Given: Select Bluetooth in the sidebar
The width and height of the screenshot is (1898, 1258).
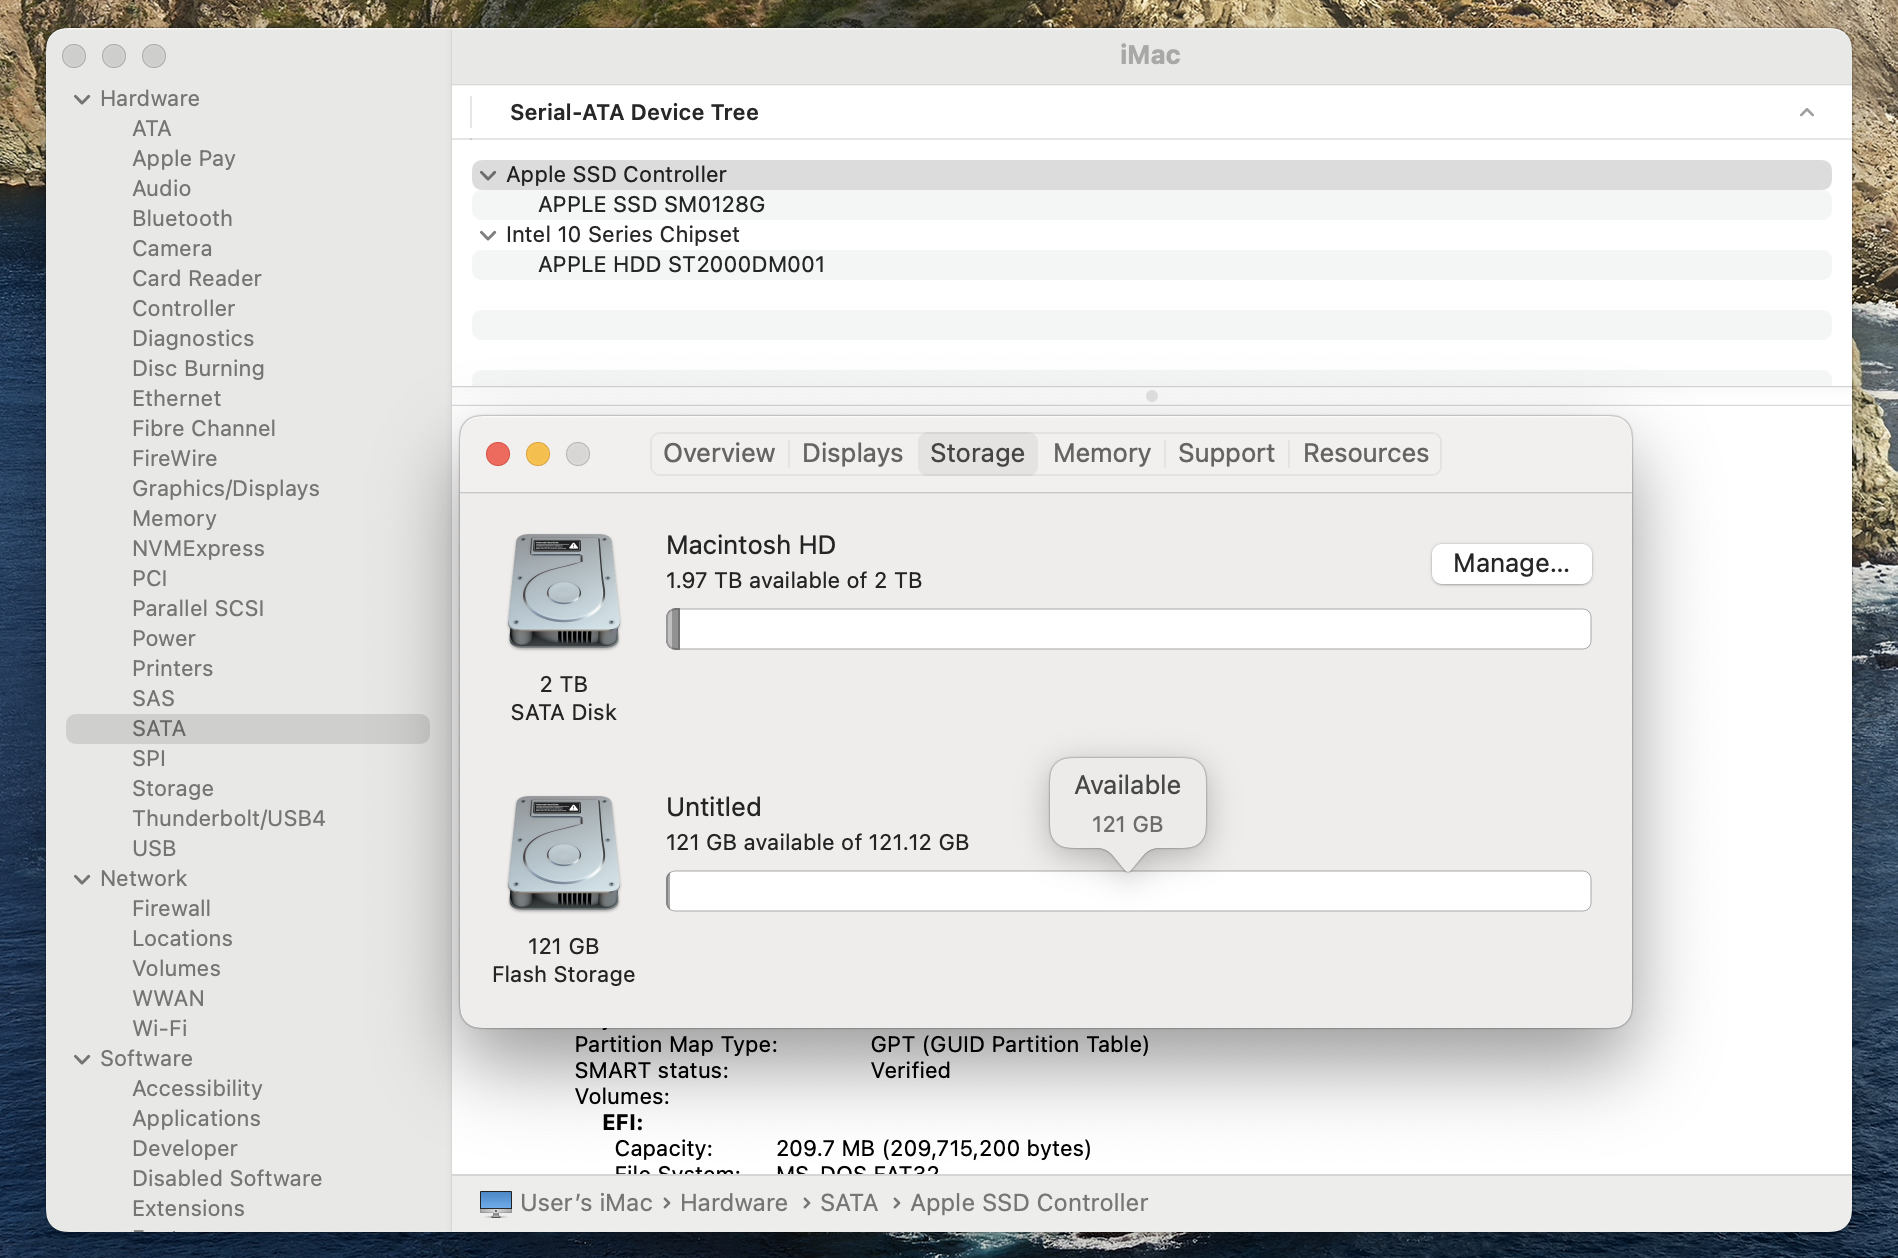Looking at the screenshot, I should pos(182,219).
